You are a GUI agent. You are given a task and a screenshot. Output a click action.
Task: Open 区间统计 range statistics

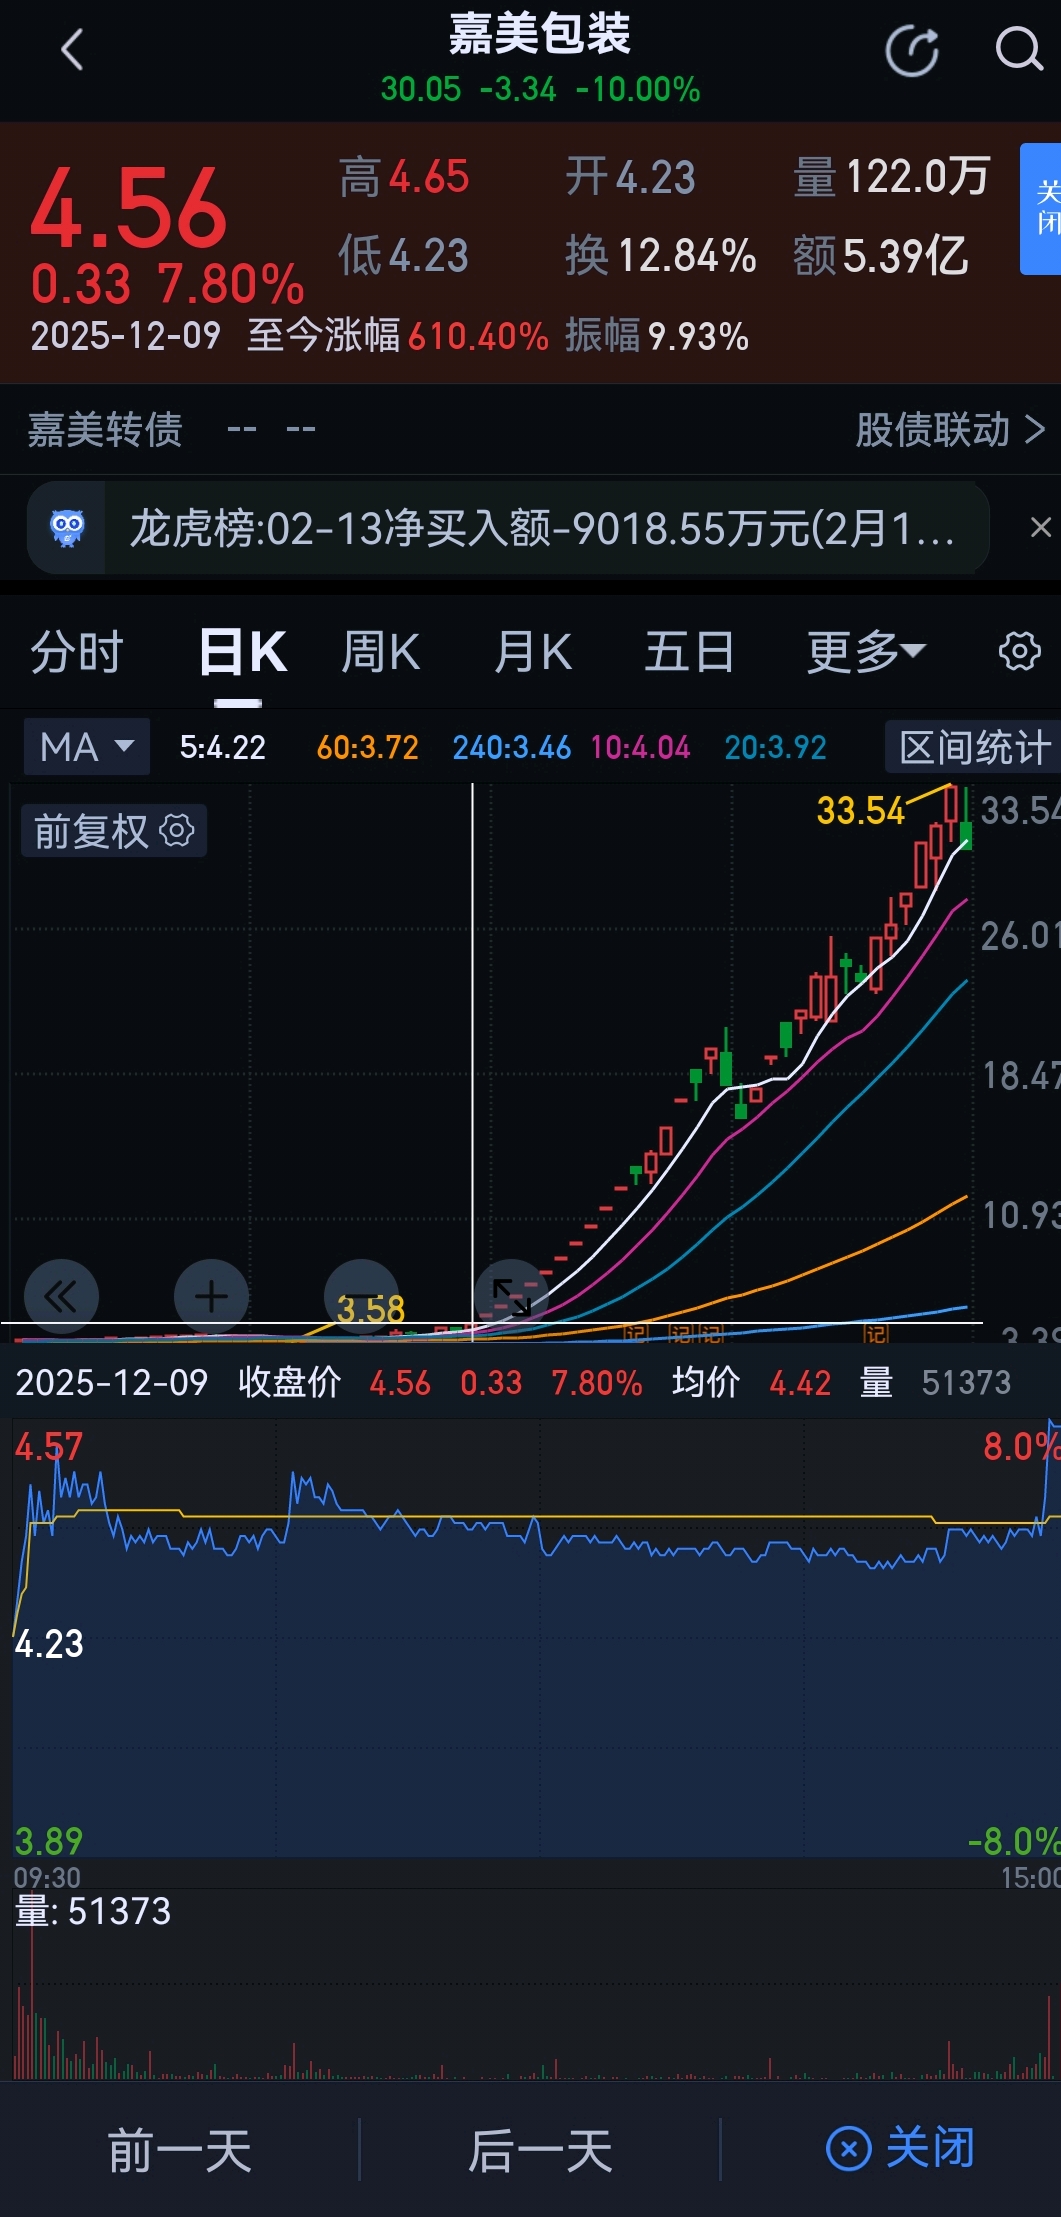tap(974, 747)
